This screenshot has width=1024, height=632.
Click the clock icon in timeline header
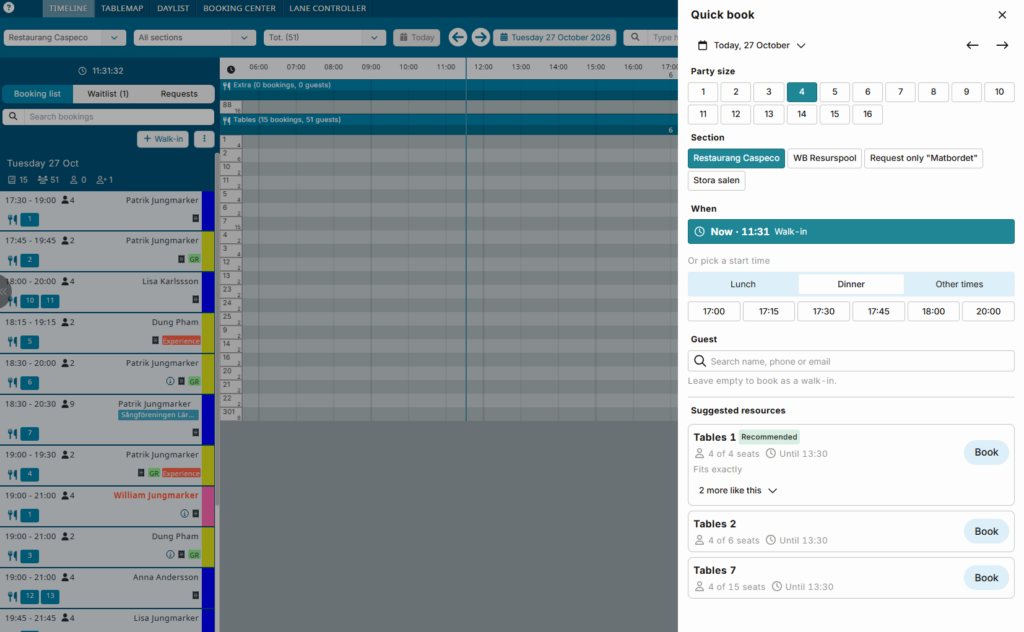231,69
